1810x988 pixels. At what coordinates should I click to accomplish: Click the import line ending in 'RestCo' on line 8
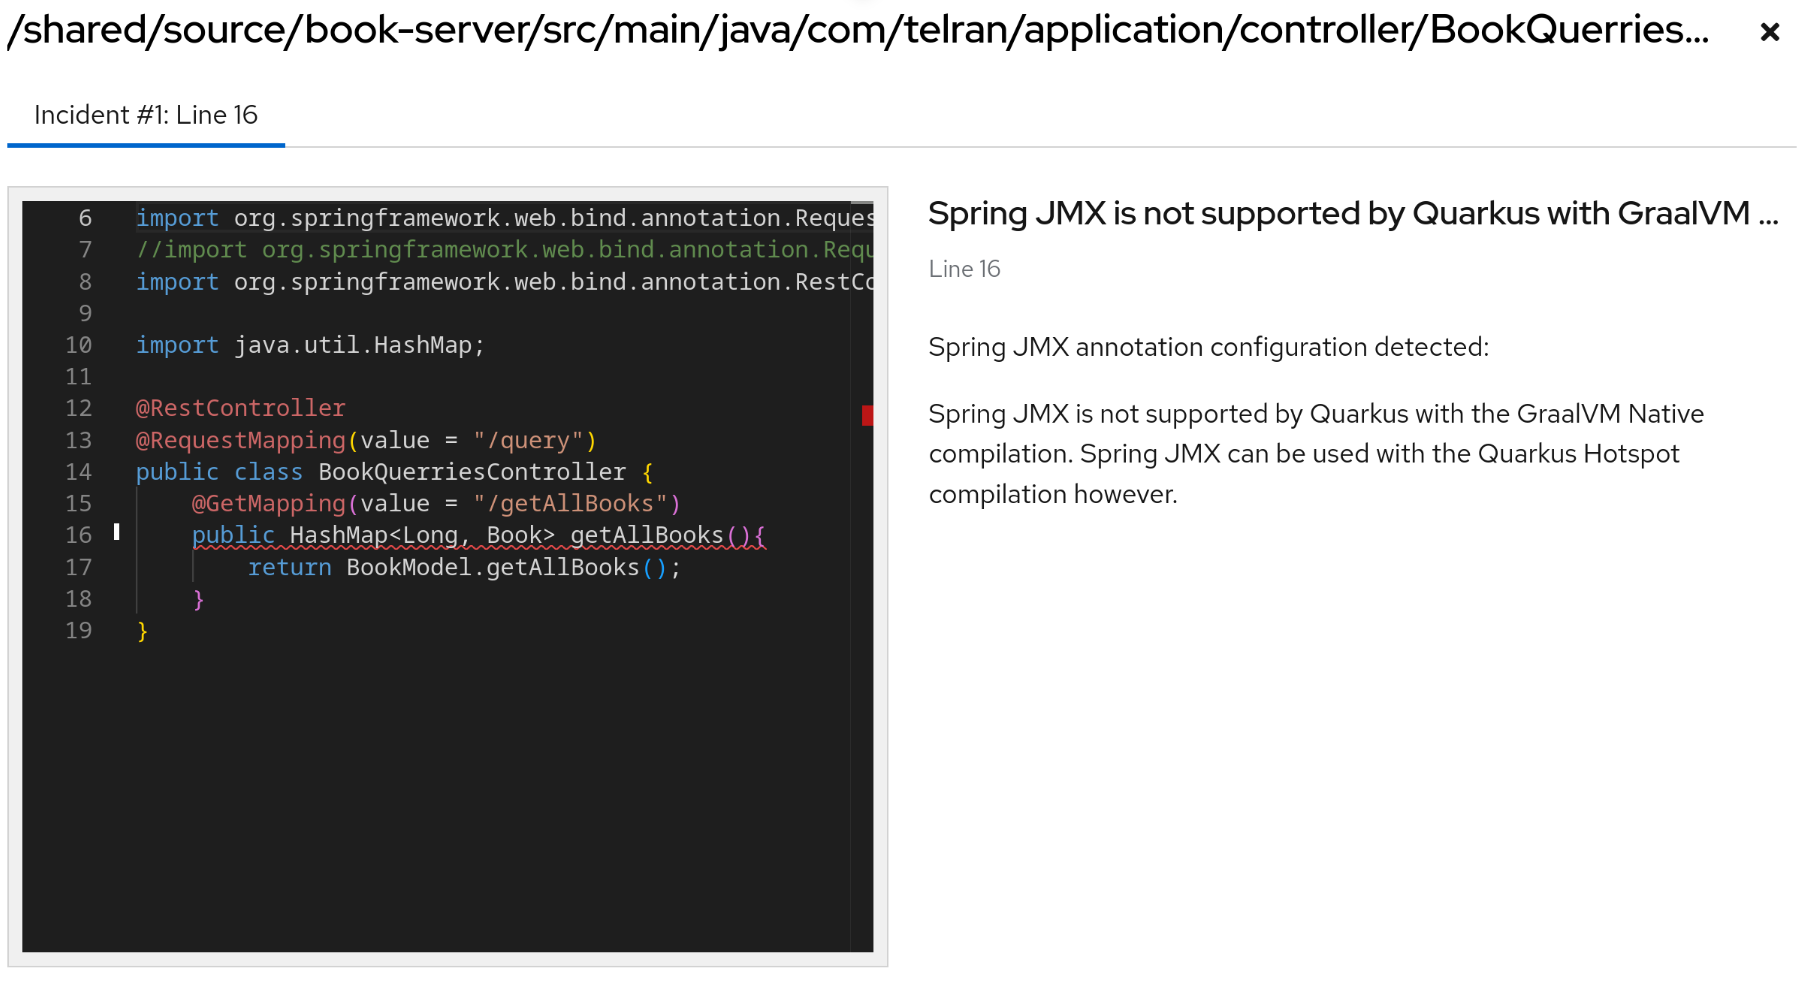click(504, 282)
